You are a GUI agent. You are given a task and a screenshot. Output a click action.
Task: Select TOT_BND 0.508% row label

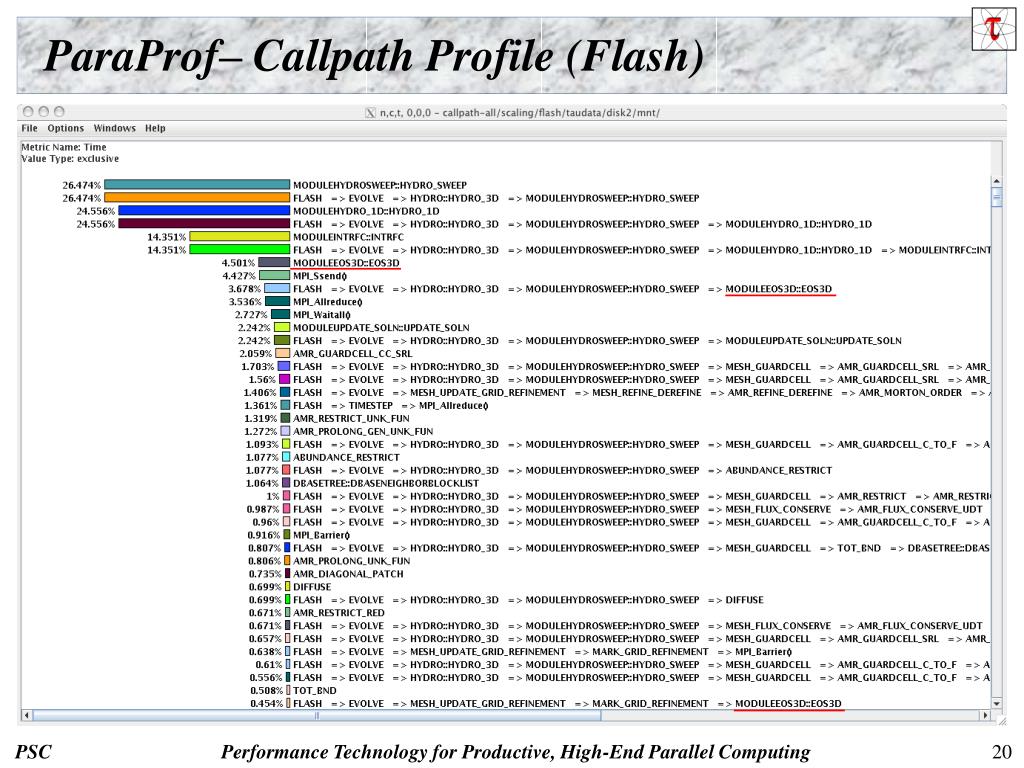click(x=314, y=690)
